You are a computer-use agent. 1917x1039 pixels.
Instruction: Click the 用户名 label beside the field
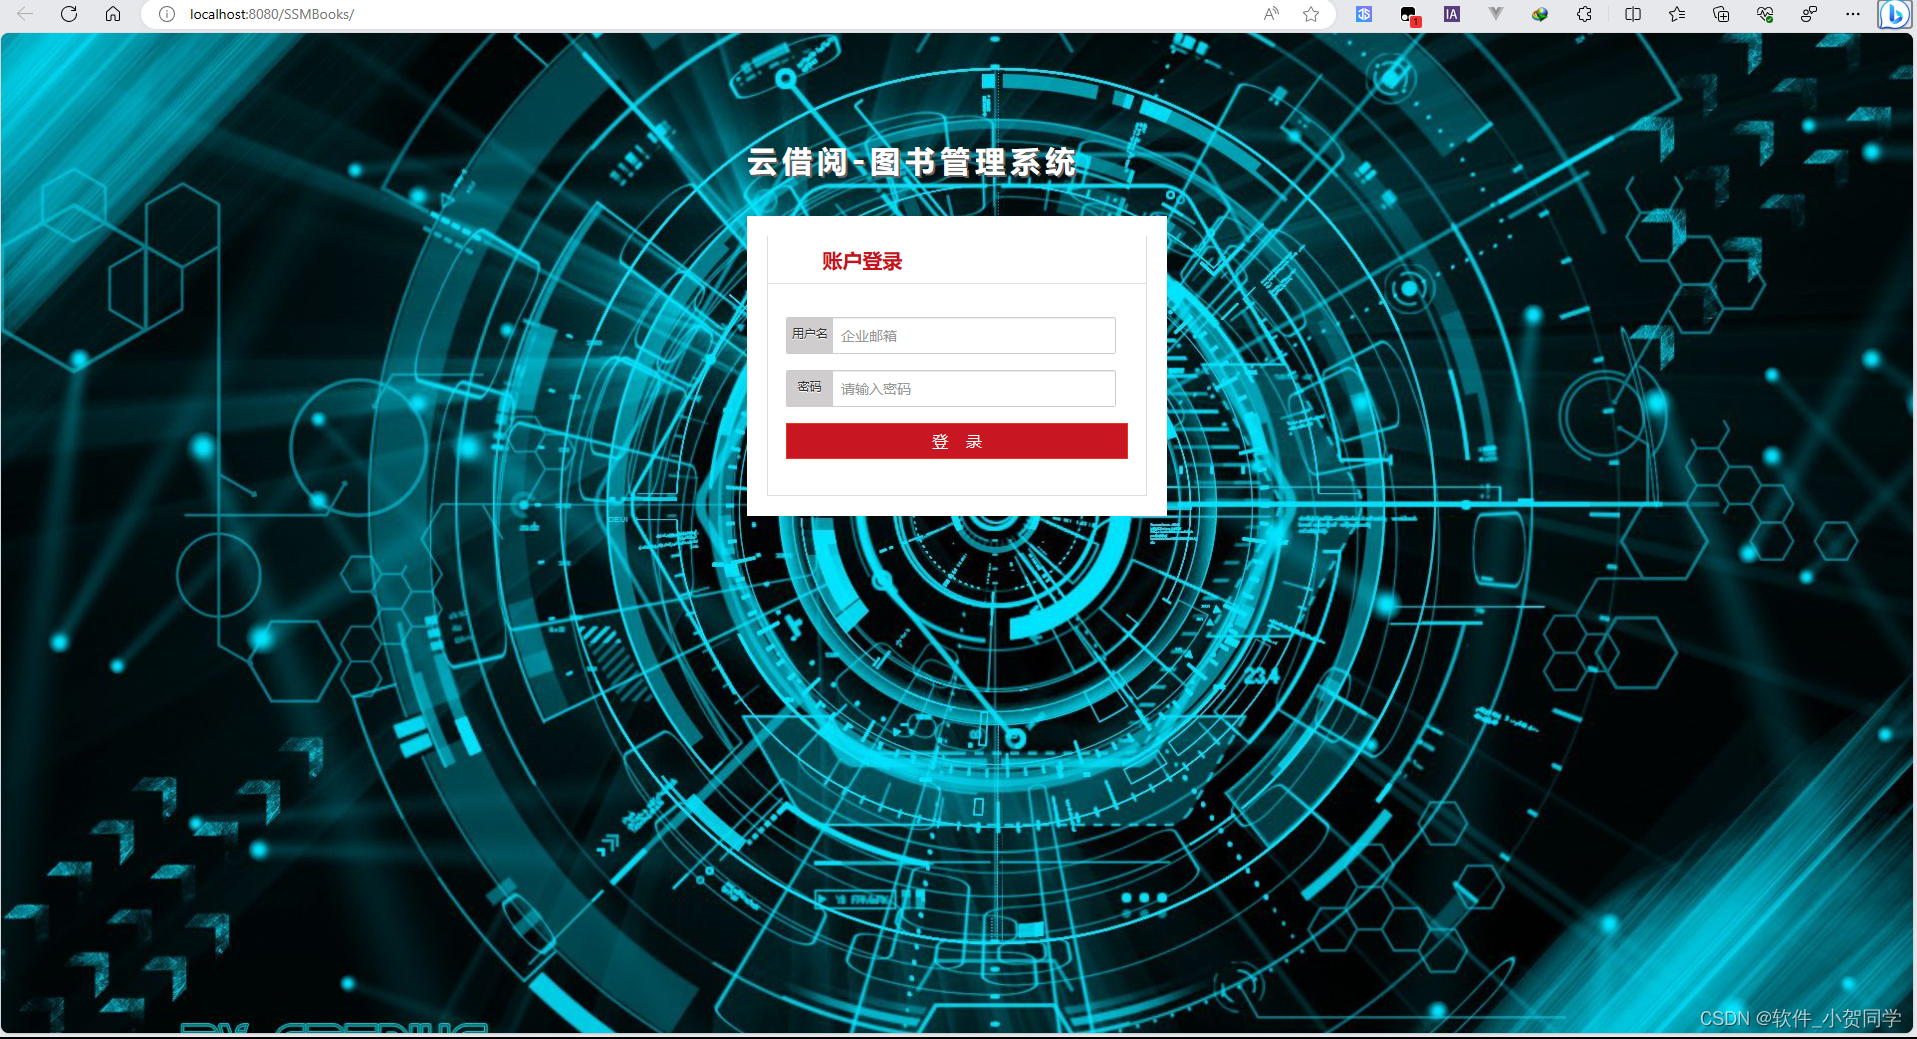(x=809, y=334)
